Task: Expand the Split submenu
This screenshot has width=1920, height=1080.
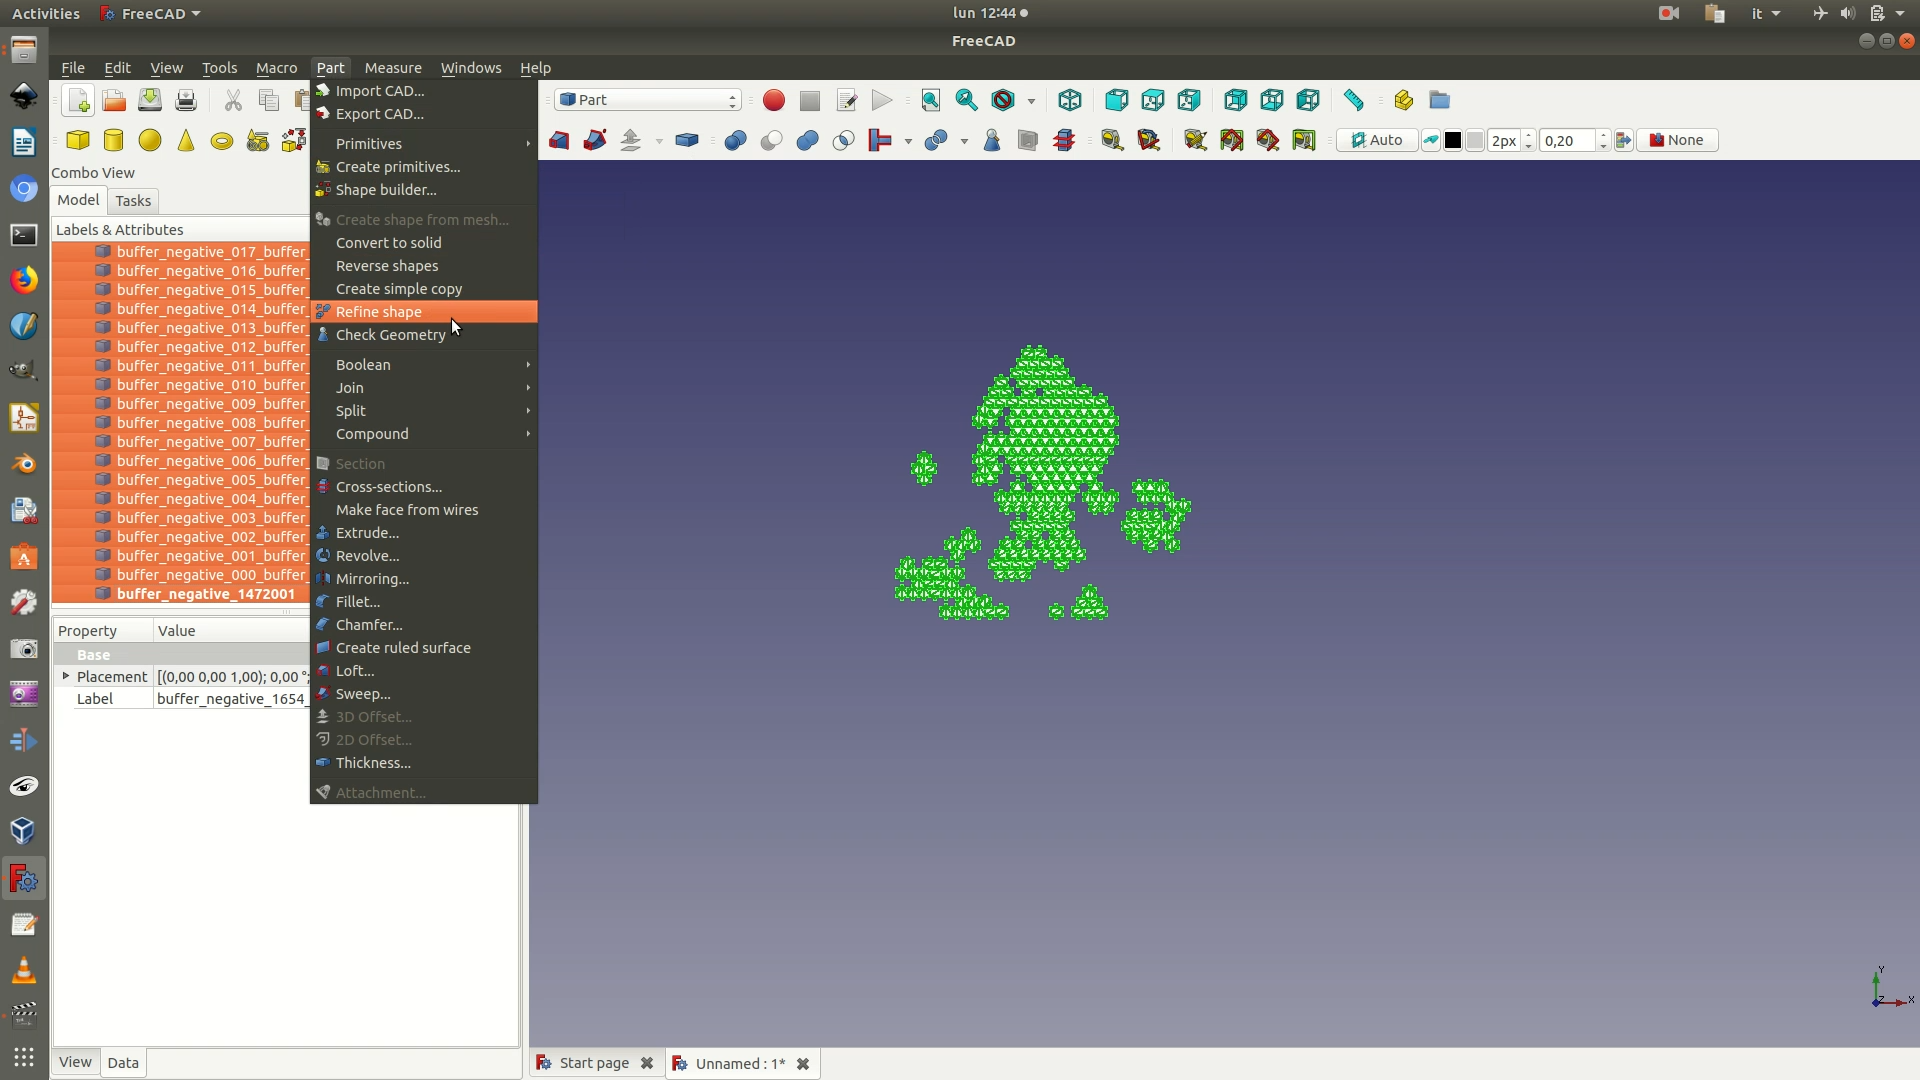Action: 424,411
